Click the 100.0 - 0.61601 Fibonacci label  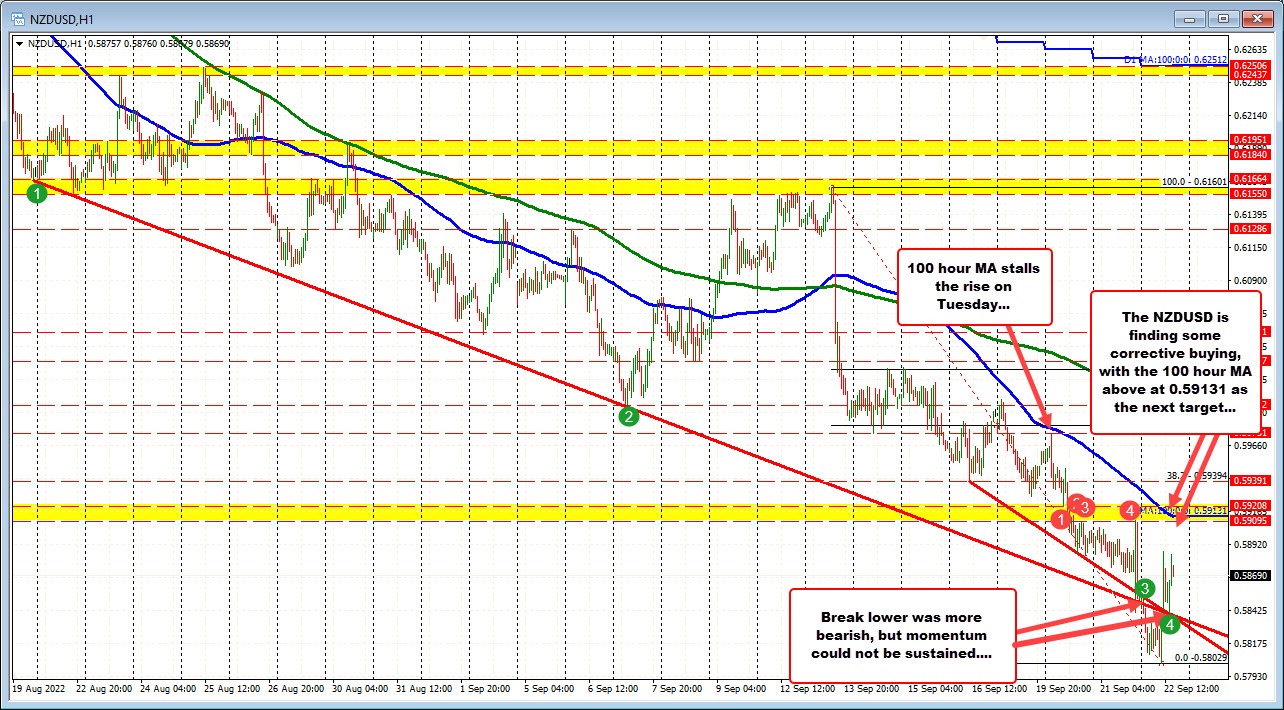coord(1193,182)
